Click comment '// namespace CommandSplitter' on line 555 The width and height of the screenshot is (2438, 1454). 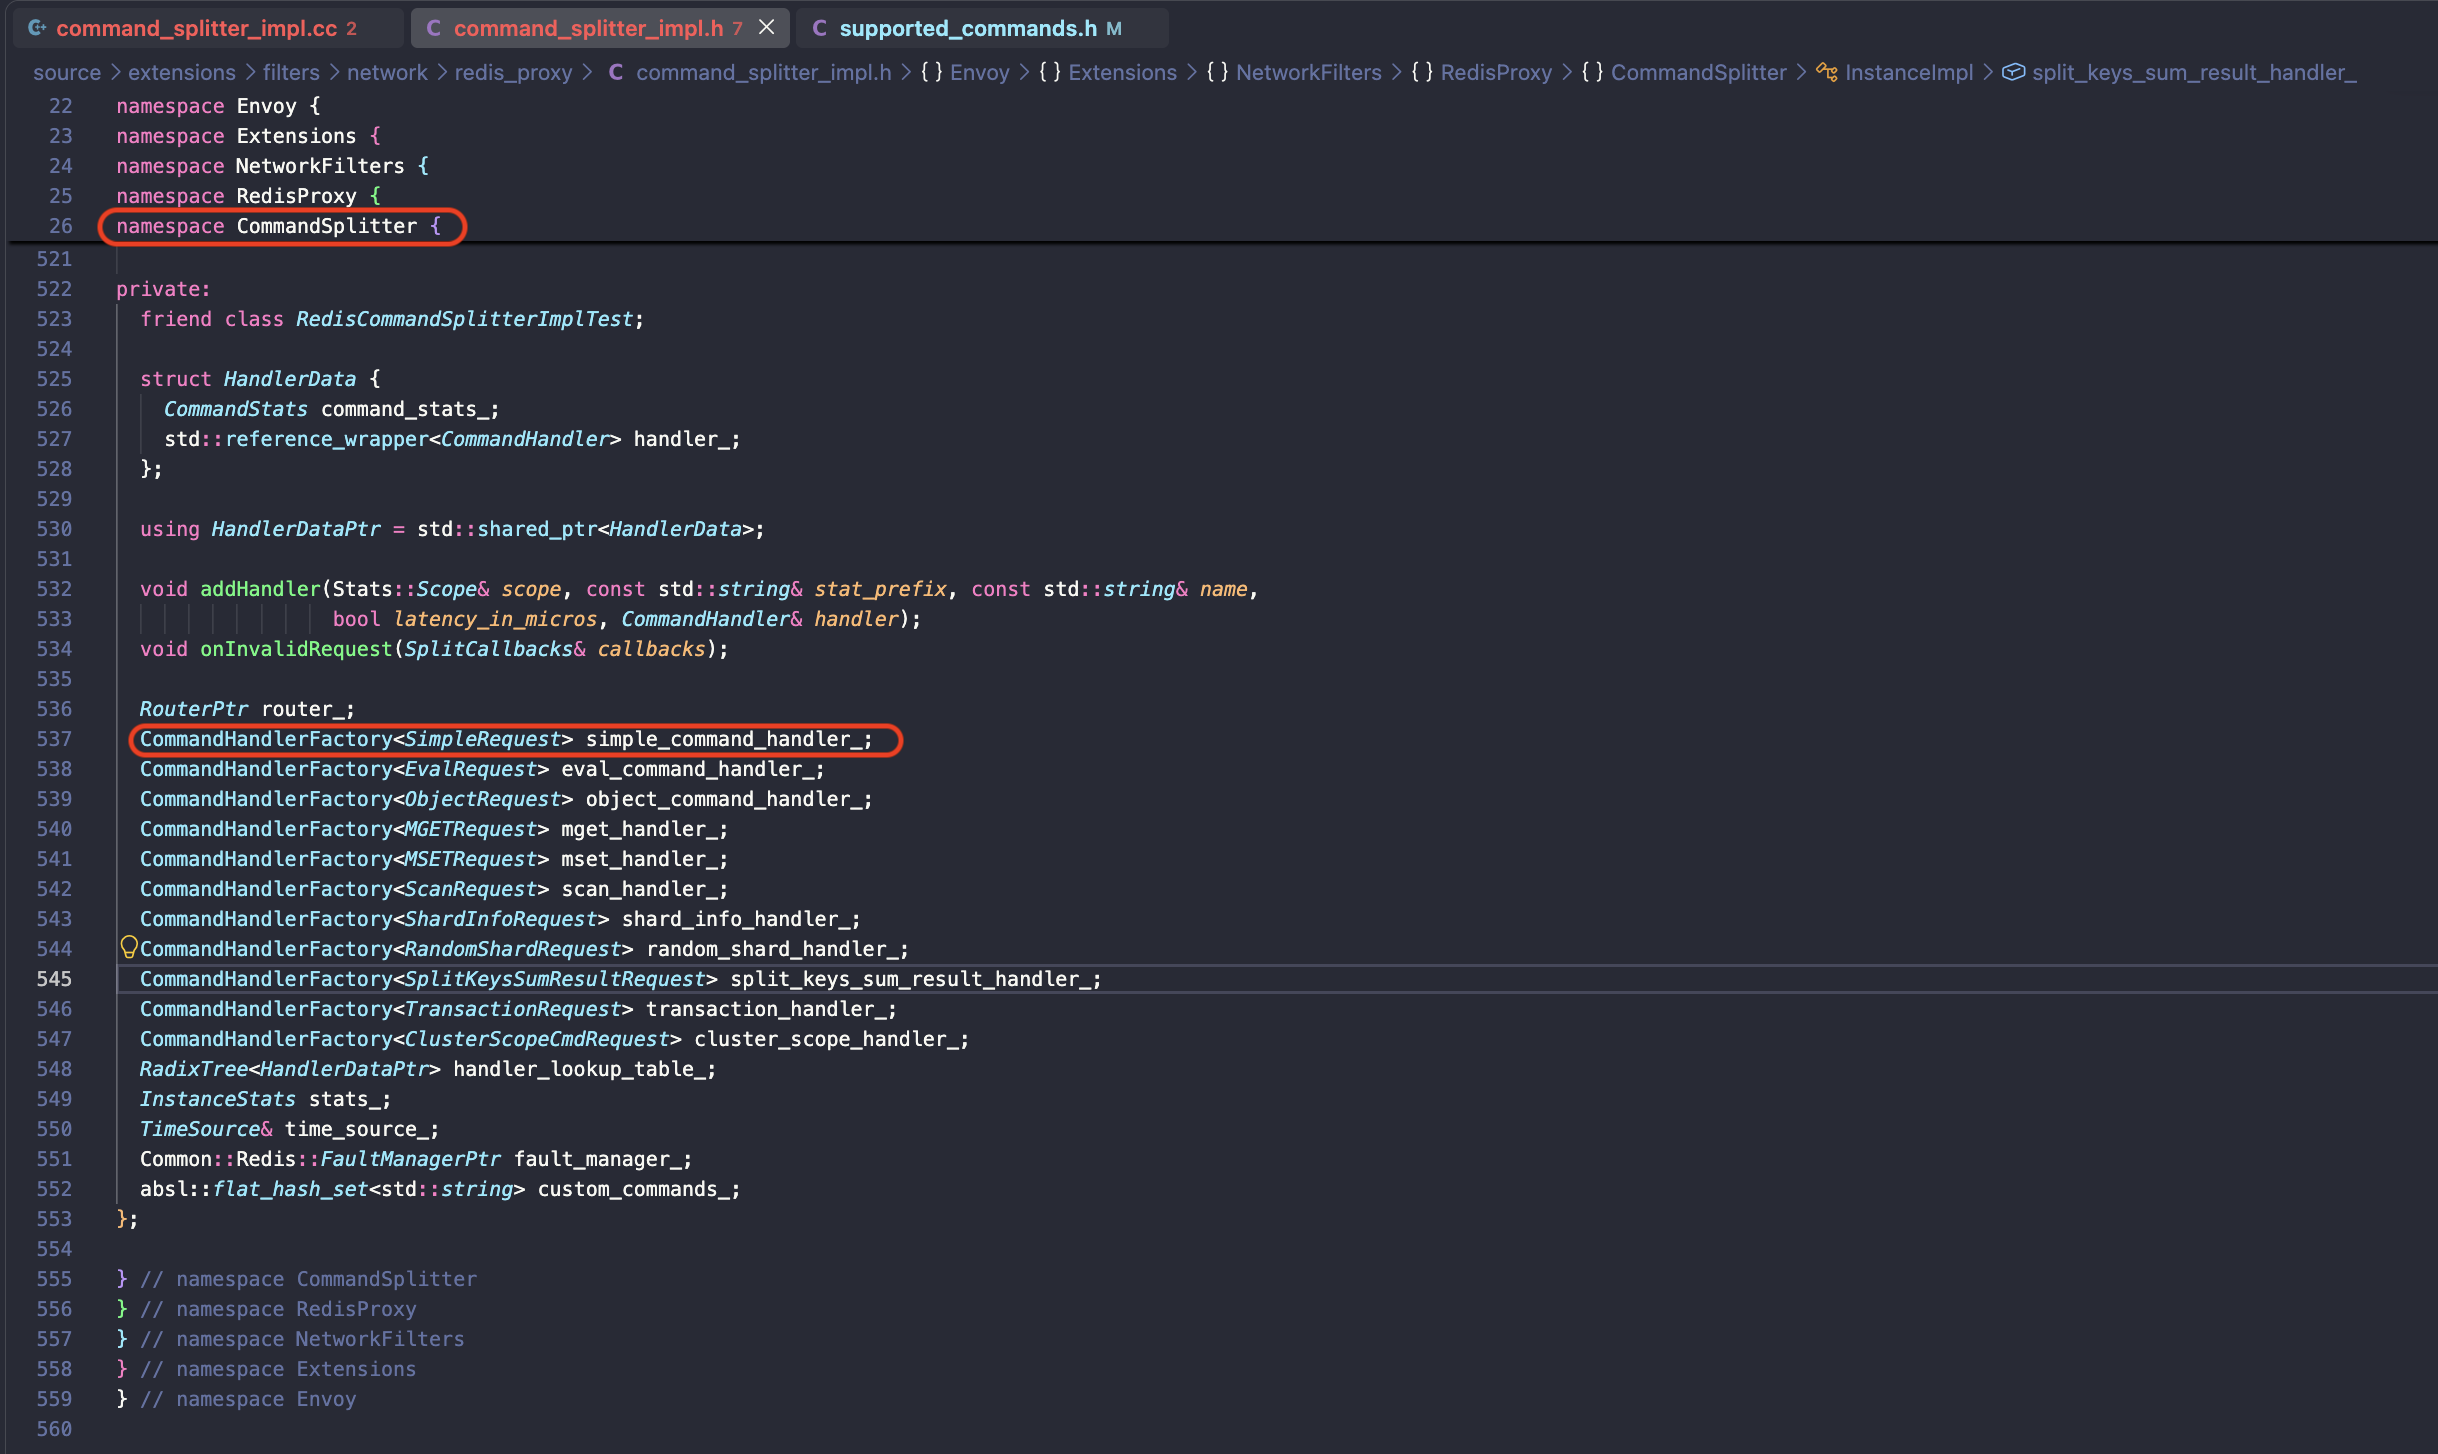pos(308,1279)
